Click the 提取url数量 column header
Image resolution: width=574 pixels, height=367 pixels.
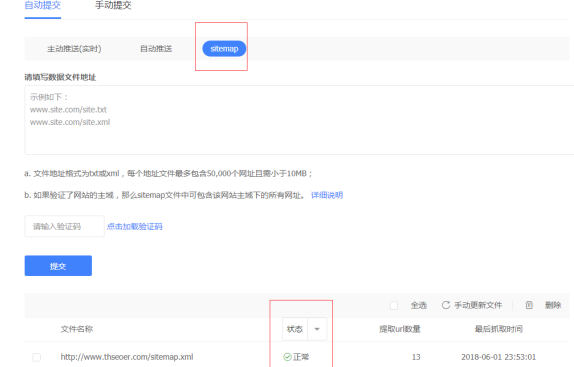(400, 329)
